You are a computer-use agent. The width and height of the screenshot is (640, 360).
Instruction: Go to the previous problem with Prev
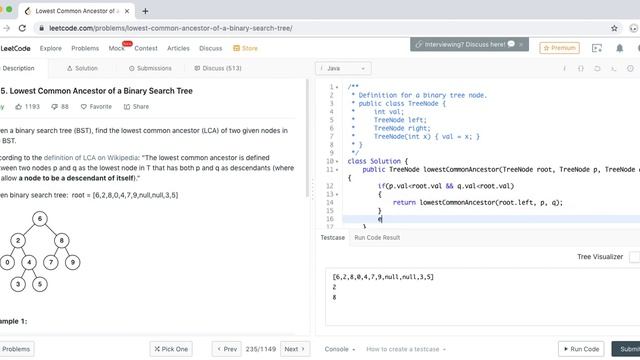227,349
